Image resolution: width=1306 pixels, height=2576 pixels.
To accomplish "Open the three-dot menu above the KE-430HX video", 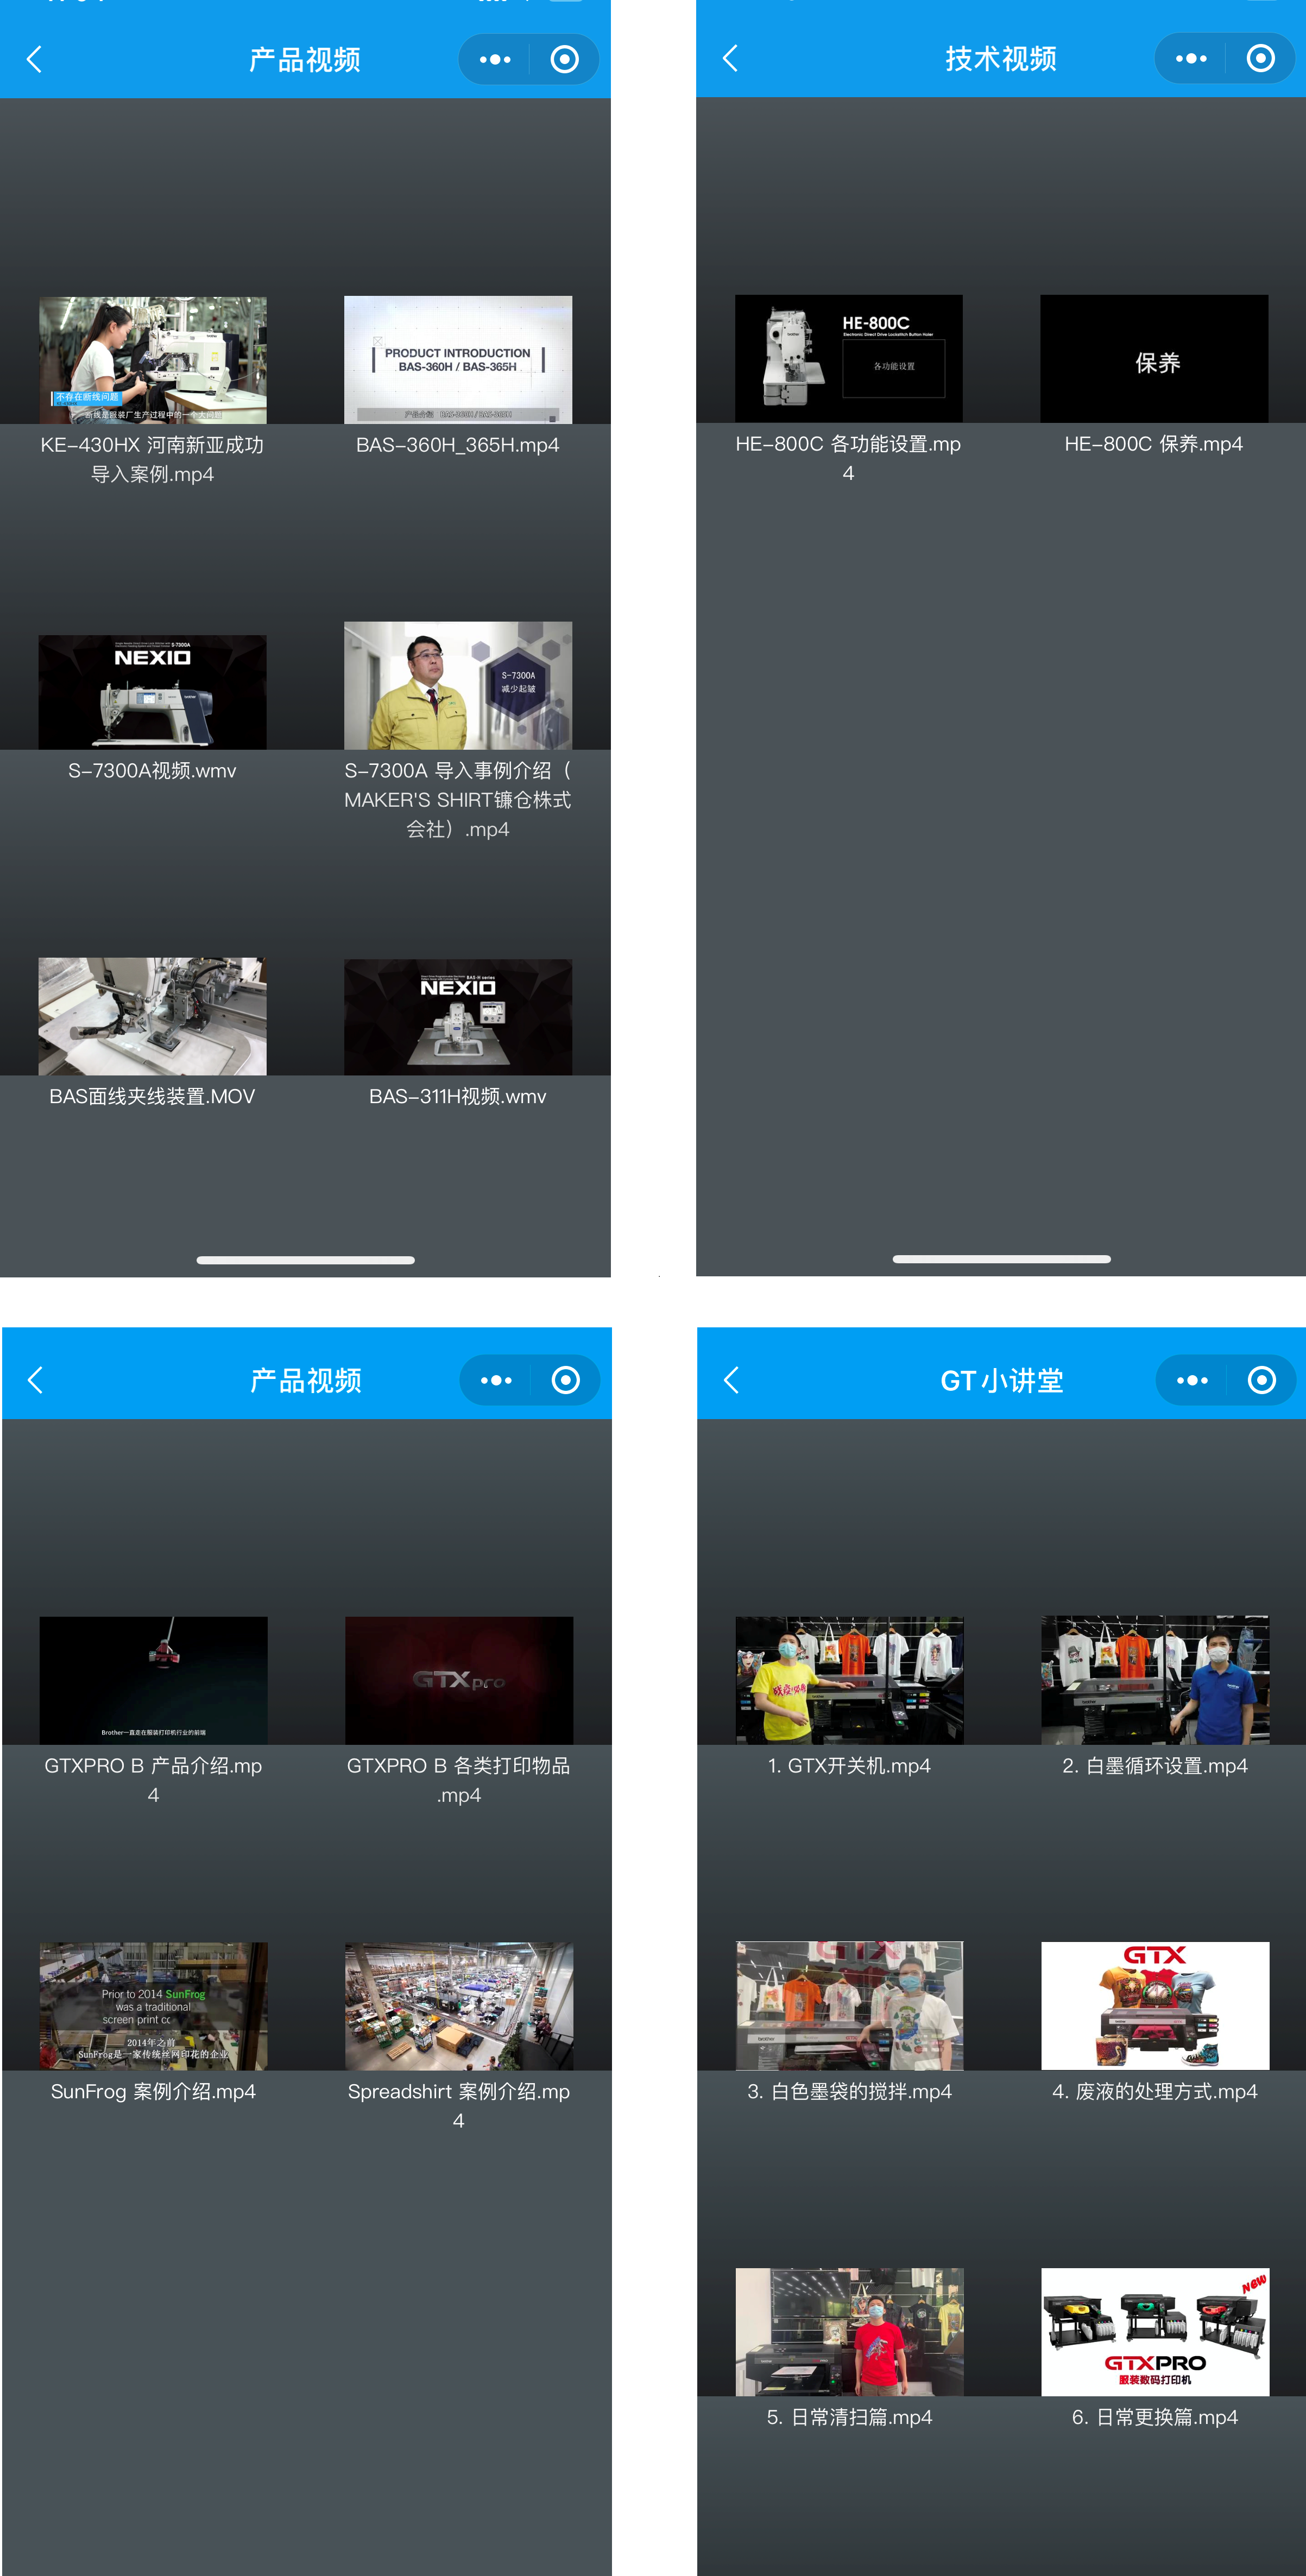I will (x=494, y=60).
